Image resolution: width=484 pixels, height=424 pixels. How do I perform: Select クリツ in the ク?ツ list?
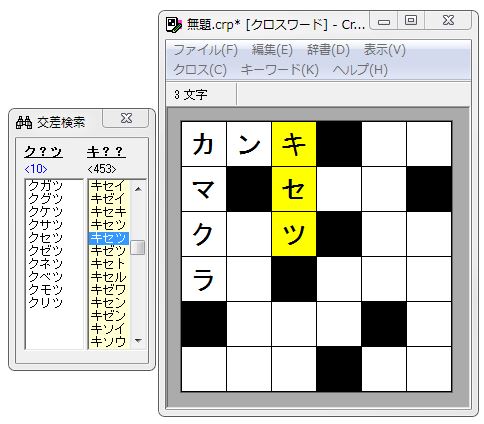[46, 302]
